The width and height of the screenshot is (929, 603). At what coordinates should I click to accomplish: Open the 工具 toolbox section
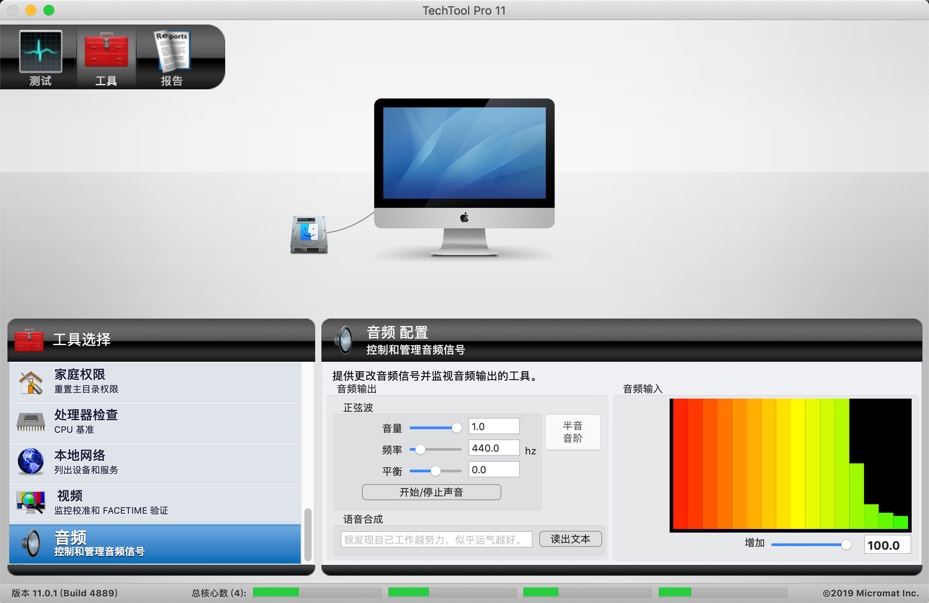click(x=106, y=58)
